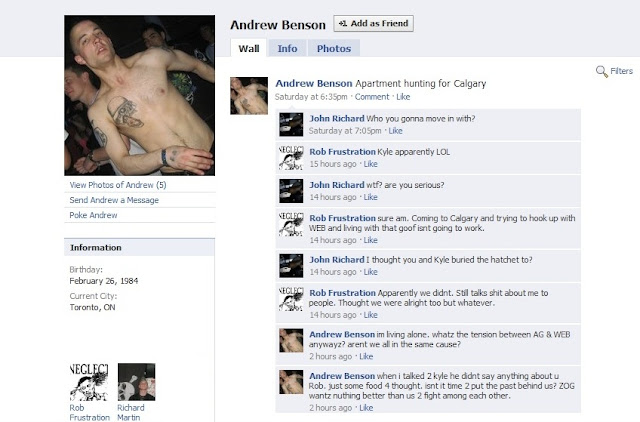The height and width of the screenshot is (422, 640).
Task: Click Poke Andrew link
Action: 93,215
